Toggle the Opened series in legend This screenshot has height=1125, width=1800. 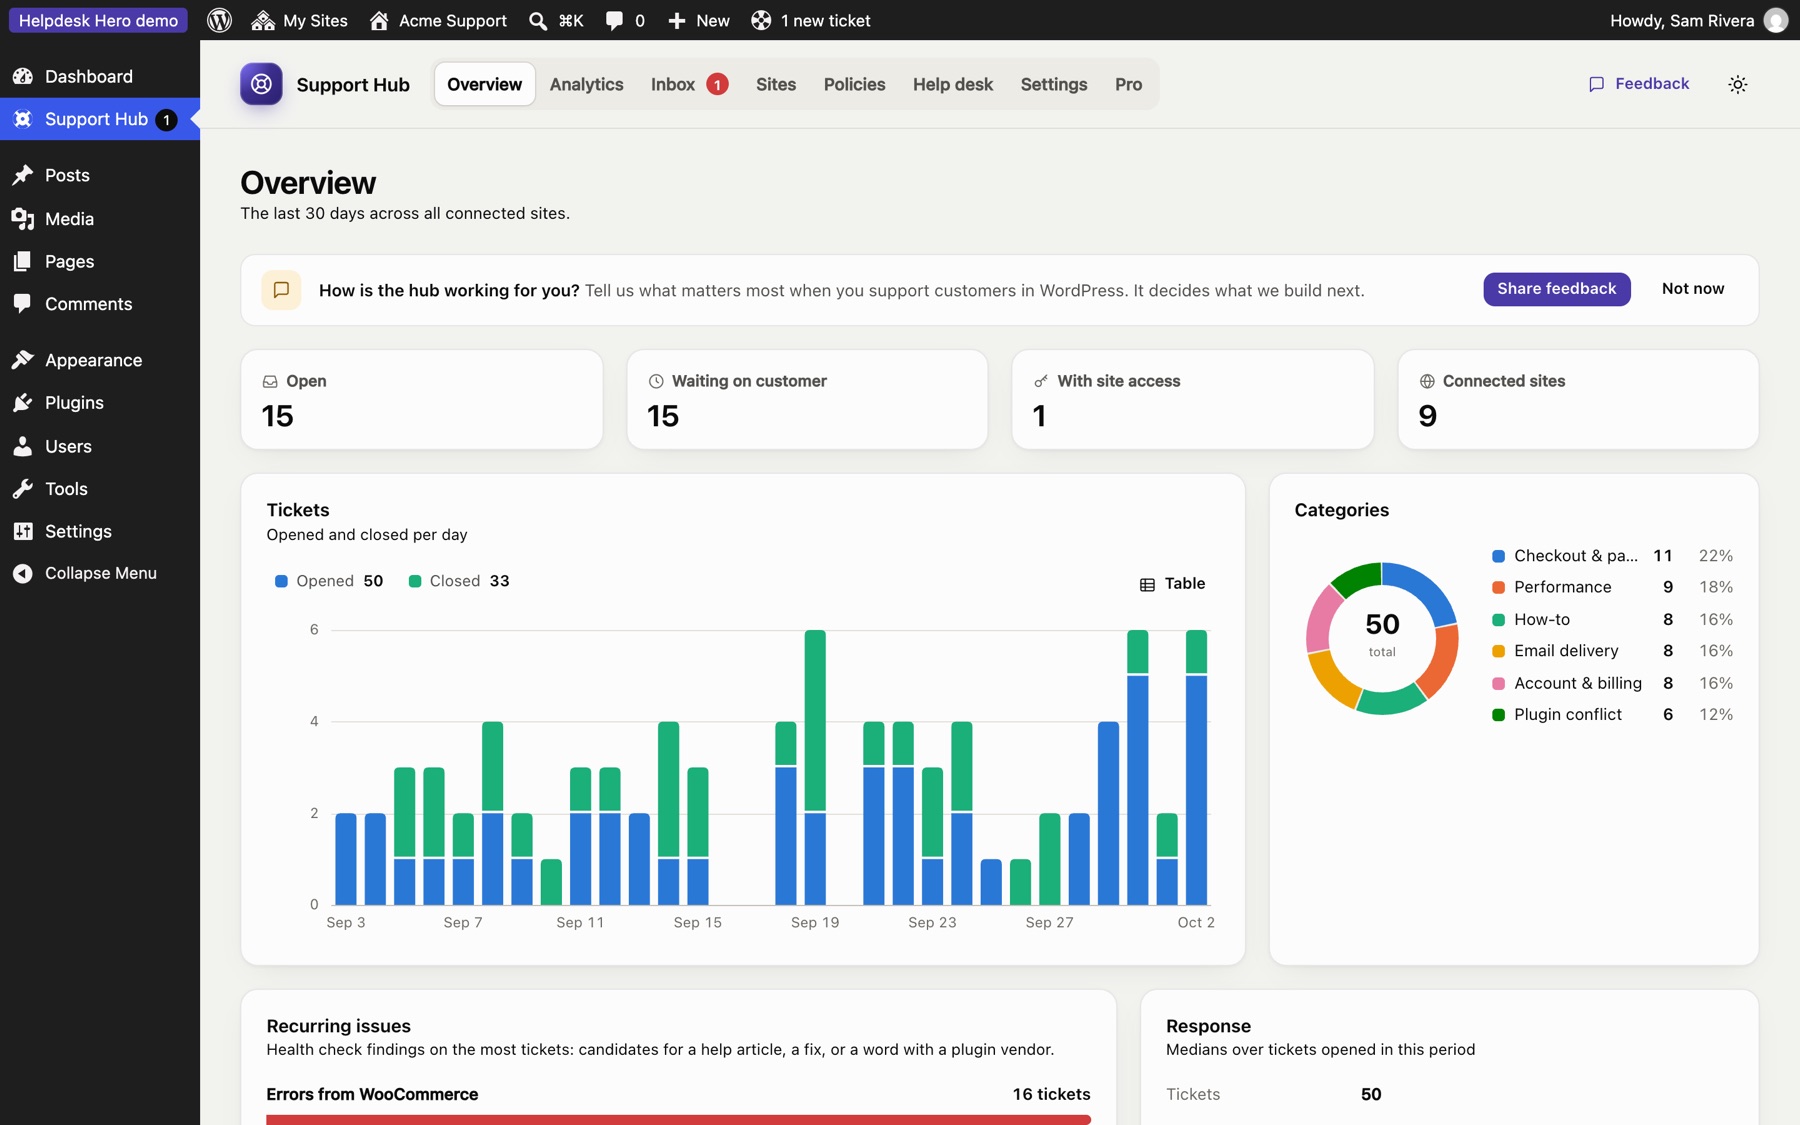point(328,581)
